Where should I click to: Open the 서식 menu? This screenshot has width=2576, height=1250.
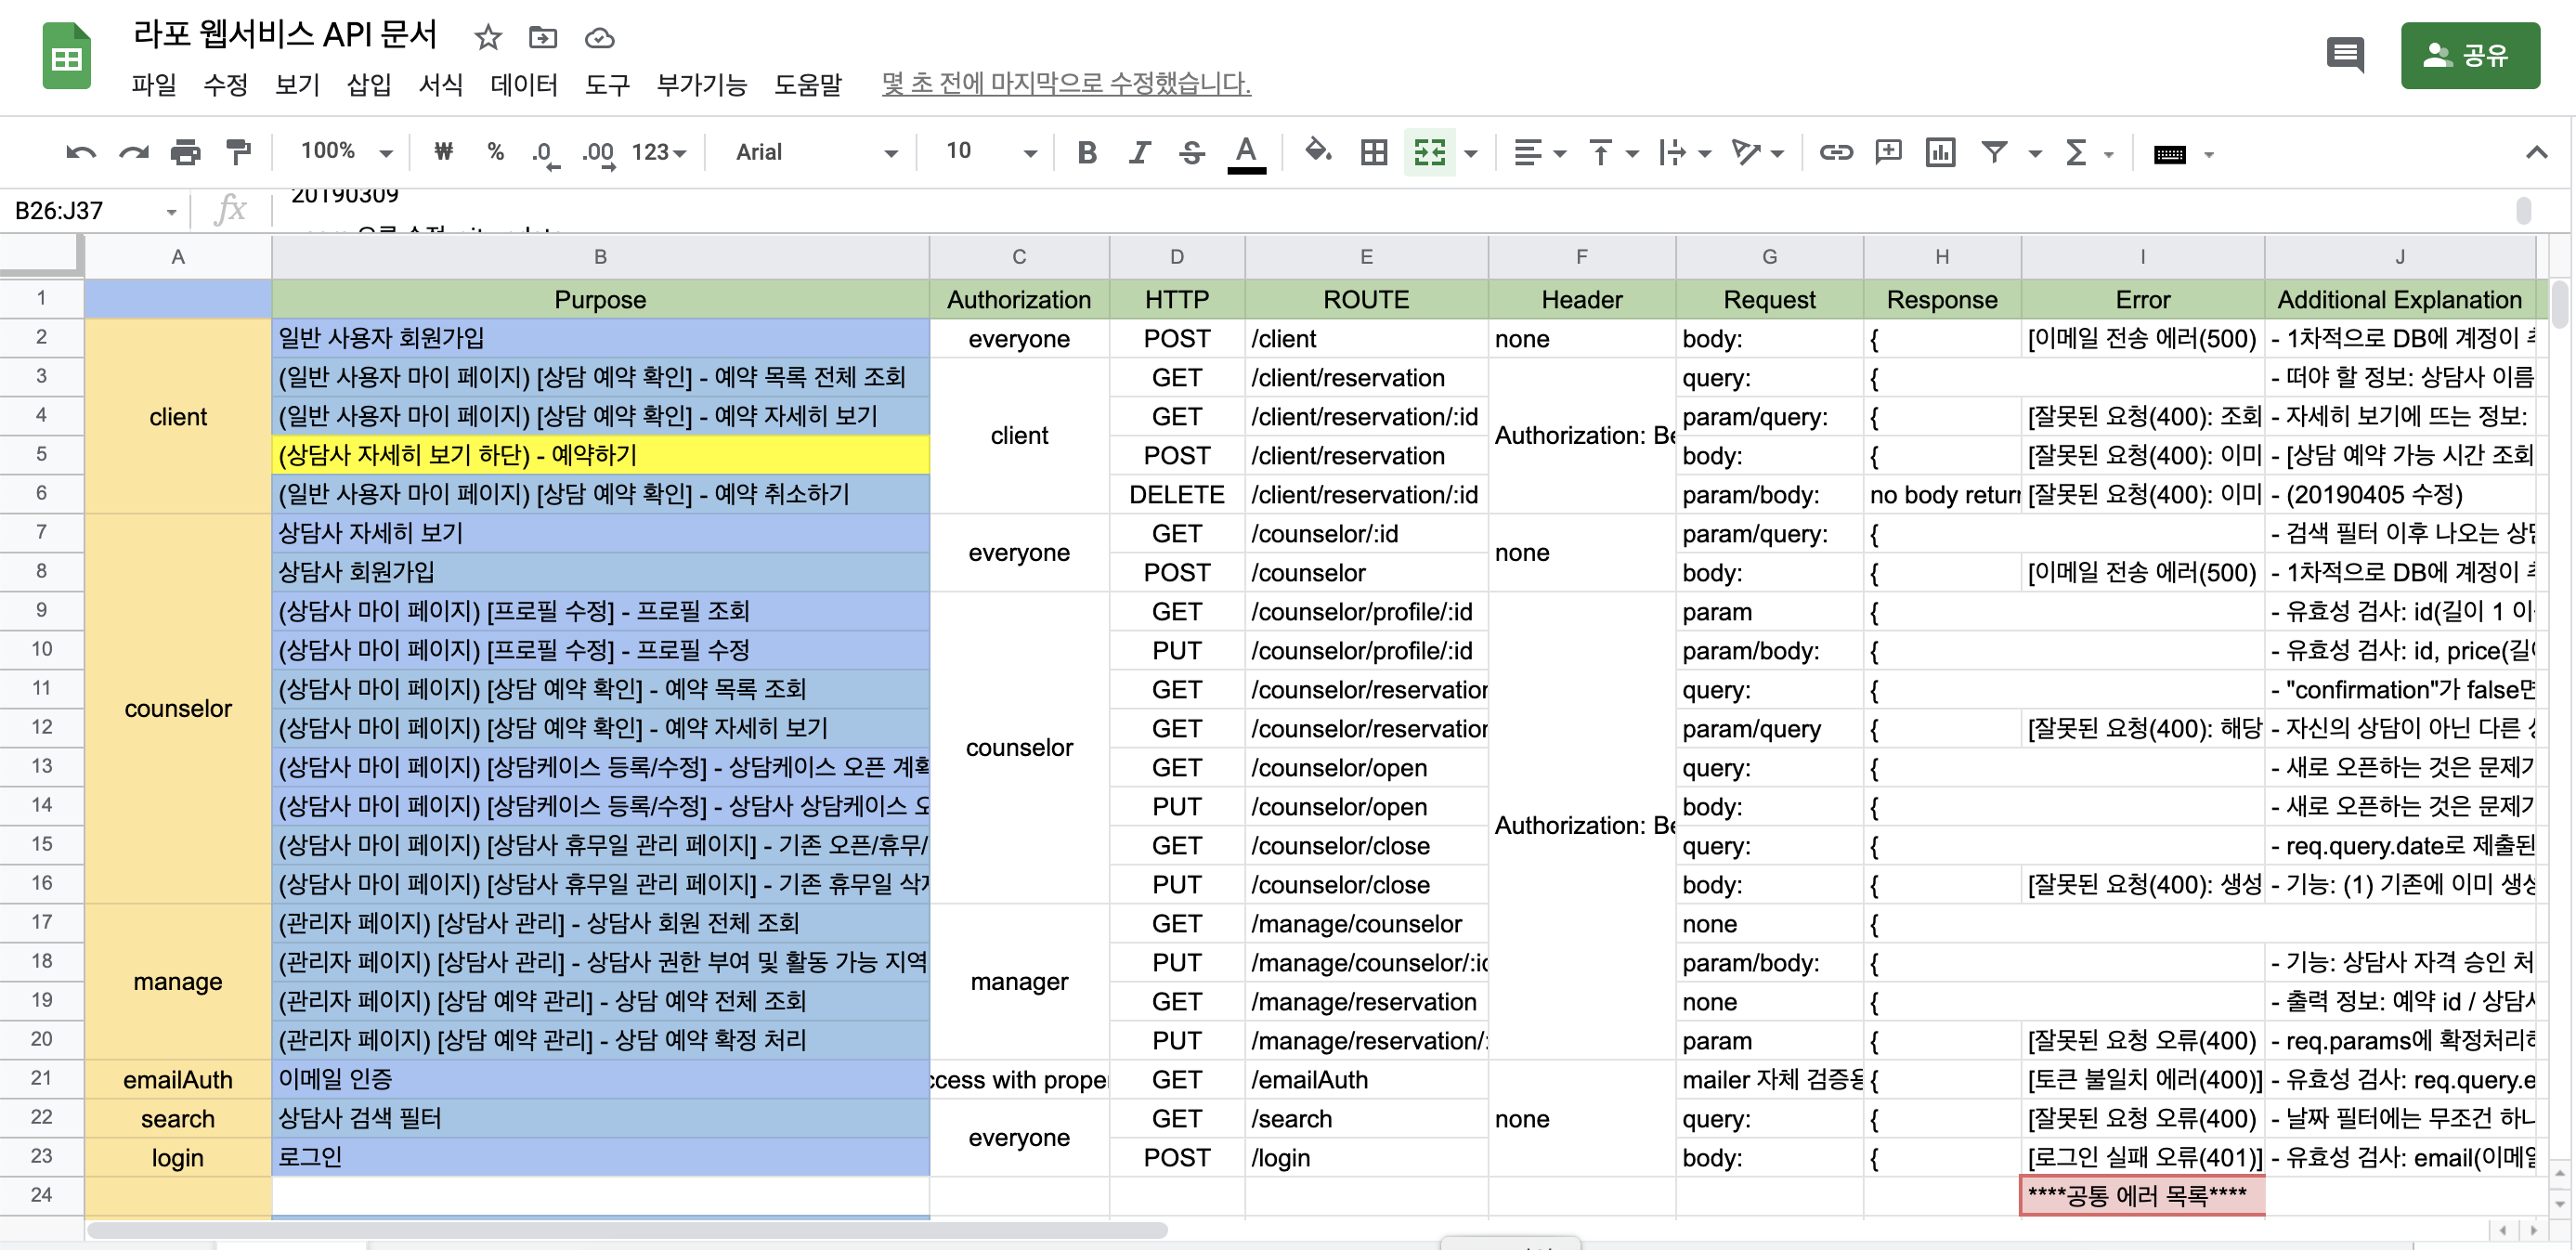[x=440, y=84]
